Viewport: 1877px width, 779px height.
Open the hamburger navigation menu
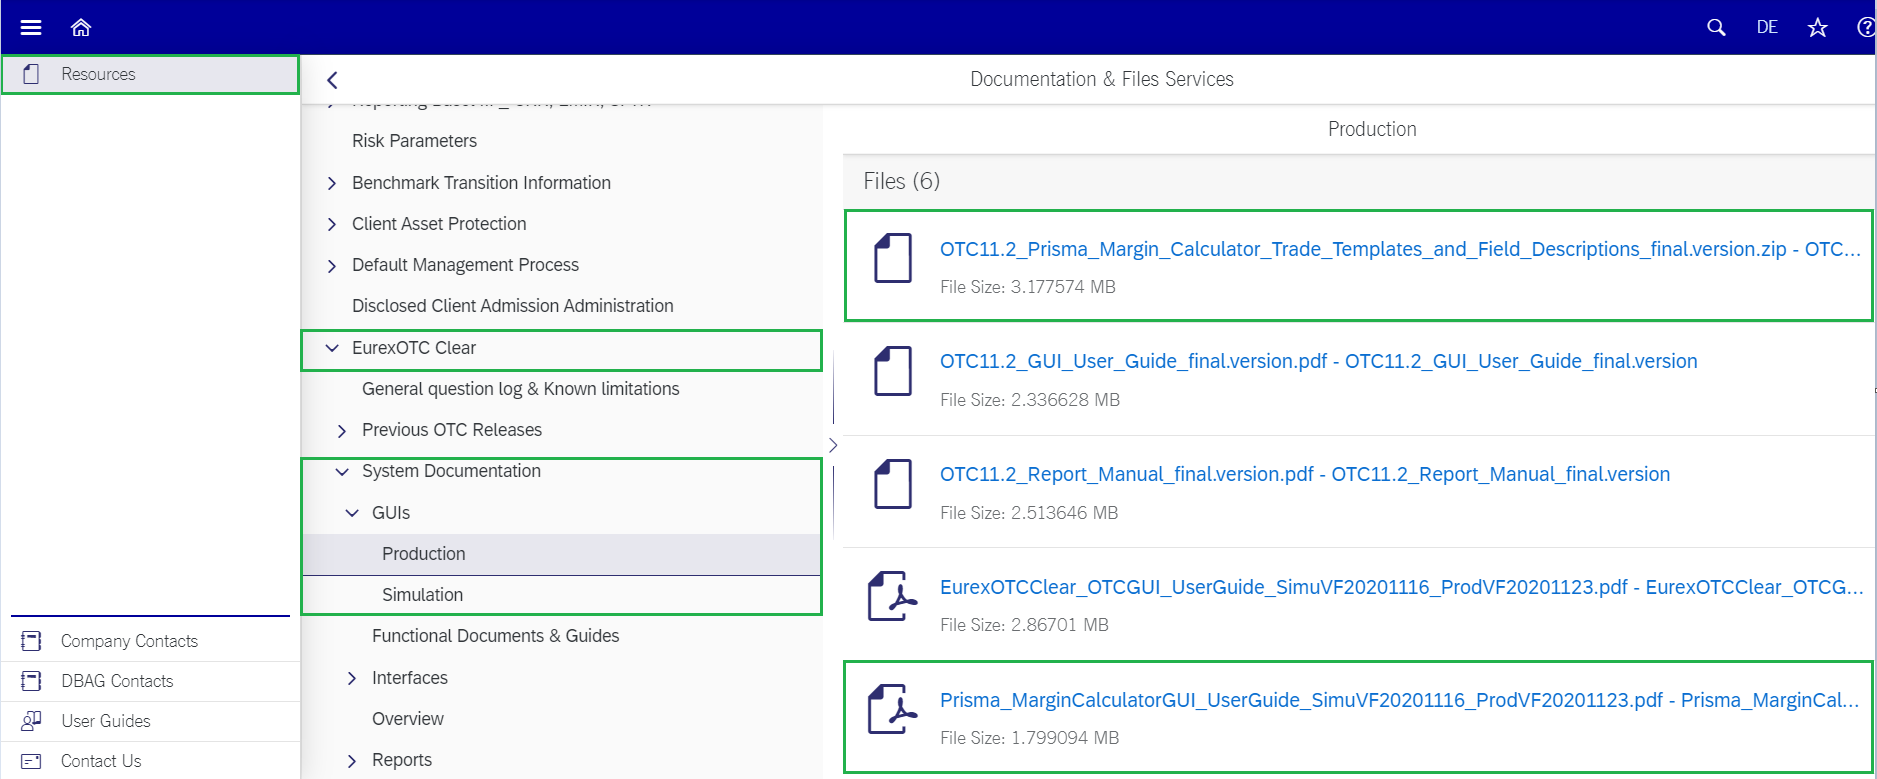click(31, 27)
